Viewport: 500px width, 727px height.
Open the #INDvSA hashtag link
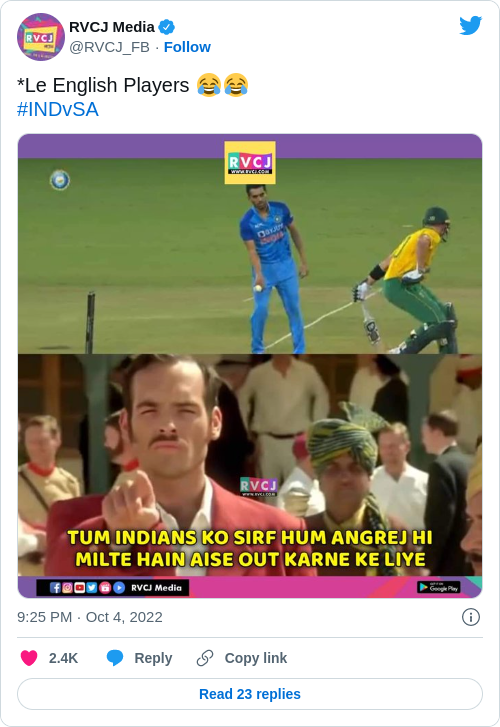pyautogui.click(x=58, y=109)
